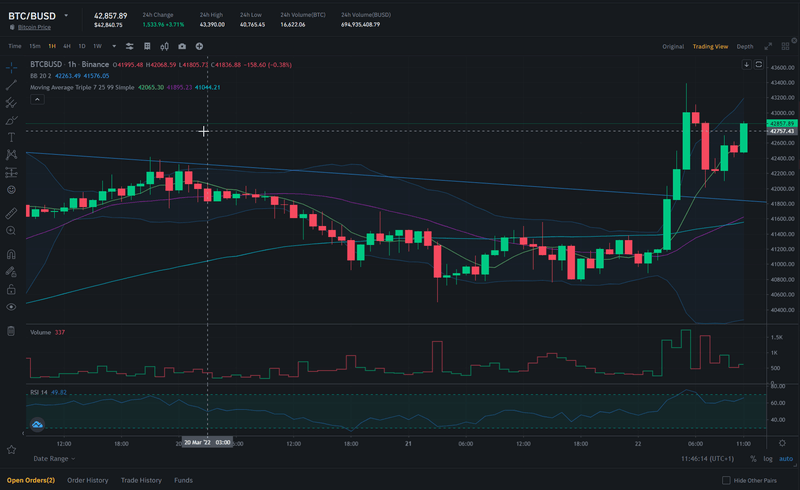This screenshot has height=490, width=800.
Task: Click the down-arrow button on chart corner
Action: click(x=746, y=64)
